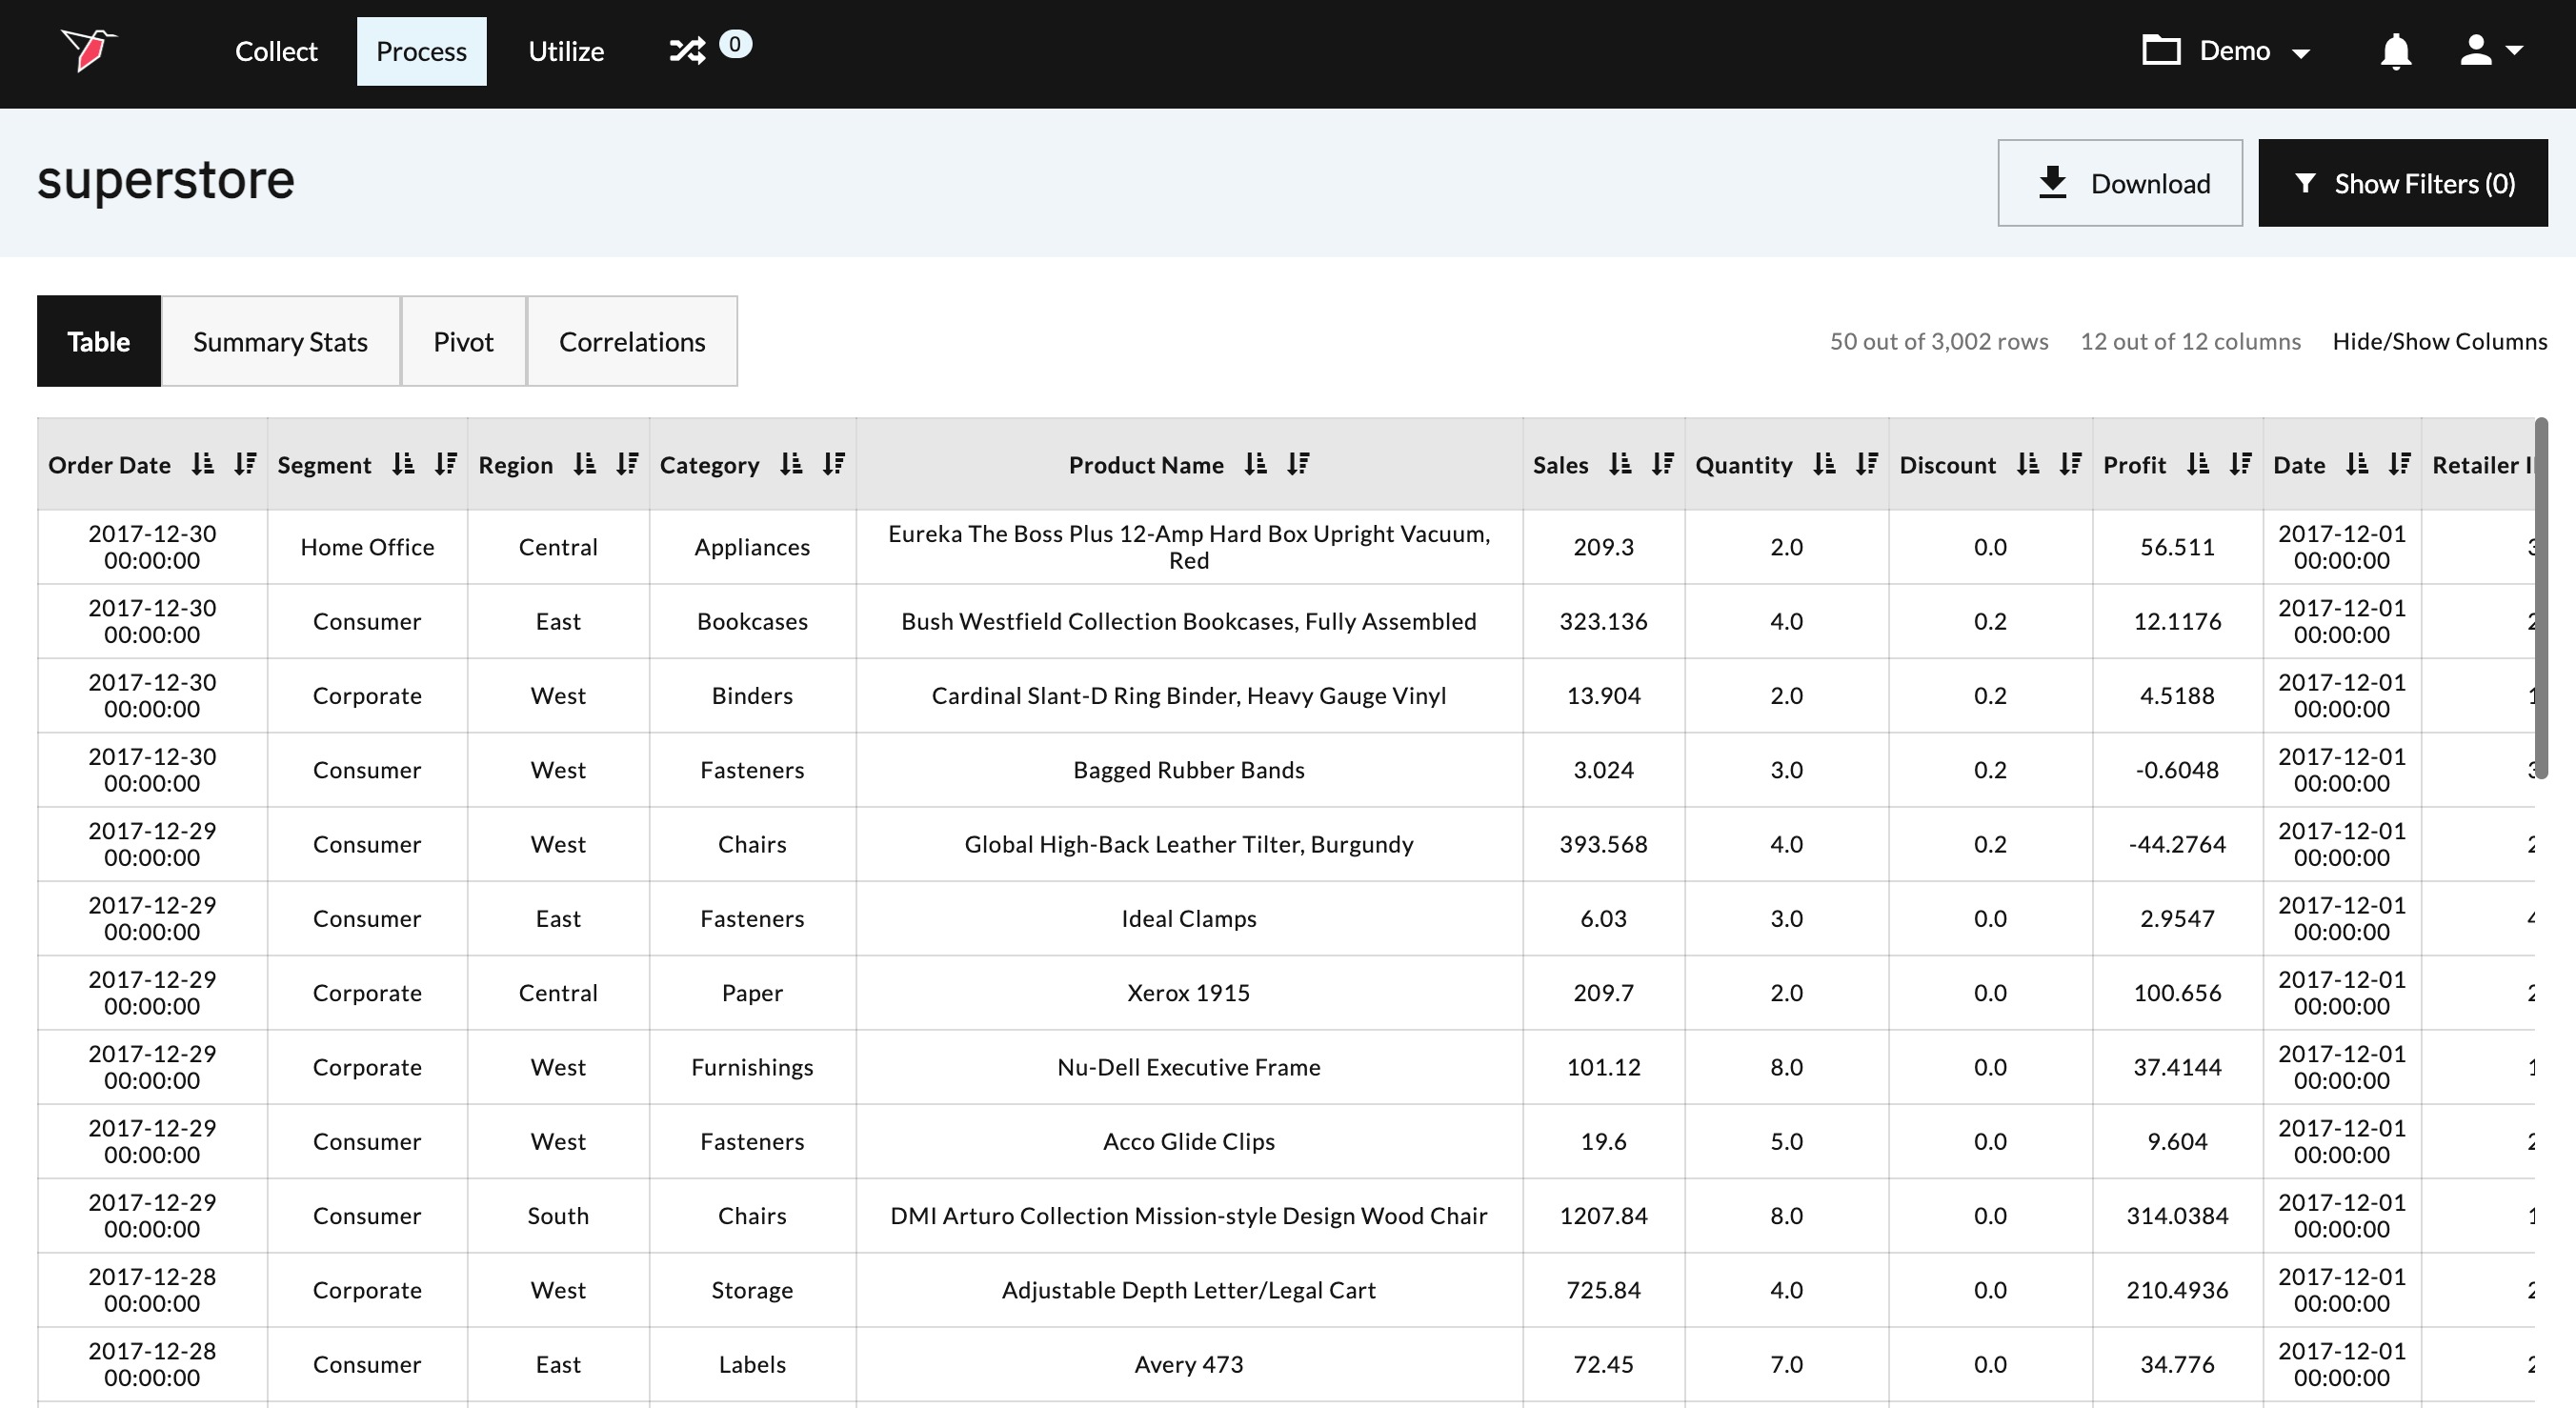Open Hide/Show Columns options
The width and height of the screenshot is (2576, 1408).
coord(2439,341)
